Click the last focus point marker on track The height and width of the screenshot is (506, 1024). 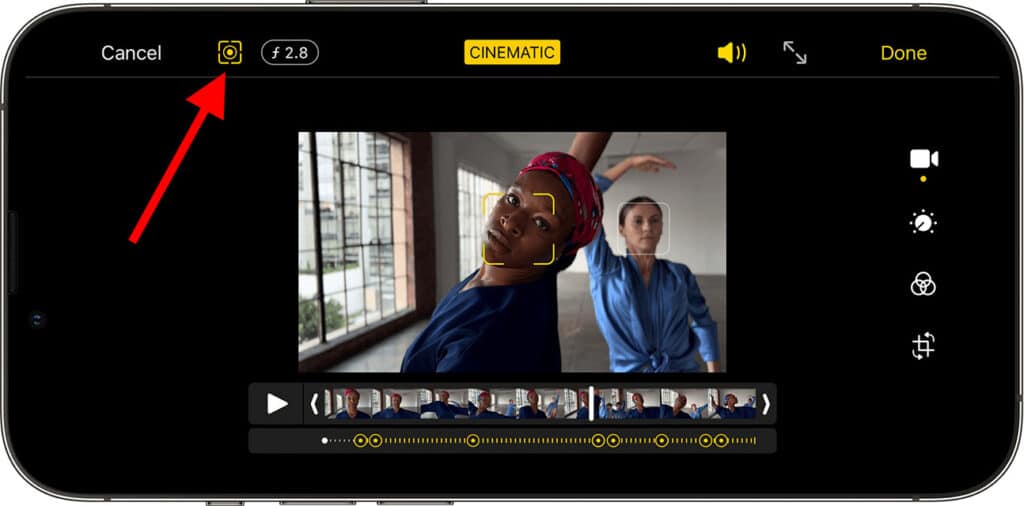pyautogui.click(x=721, y=440)
